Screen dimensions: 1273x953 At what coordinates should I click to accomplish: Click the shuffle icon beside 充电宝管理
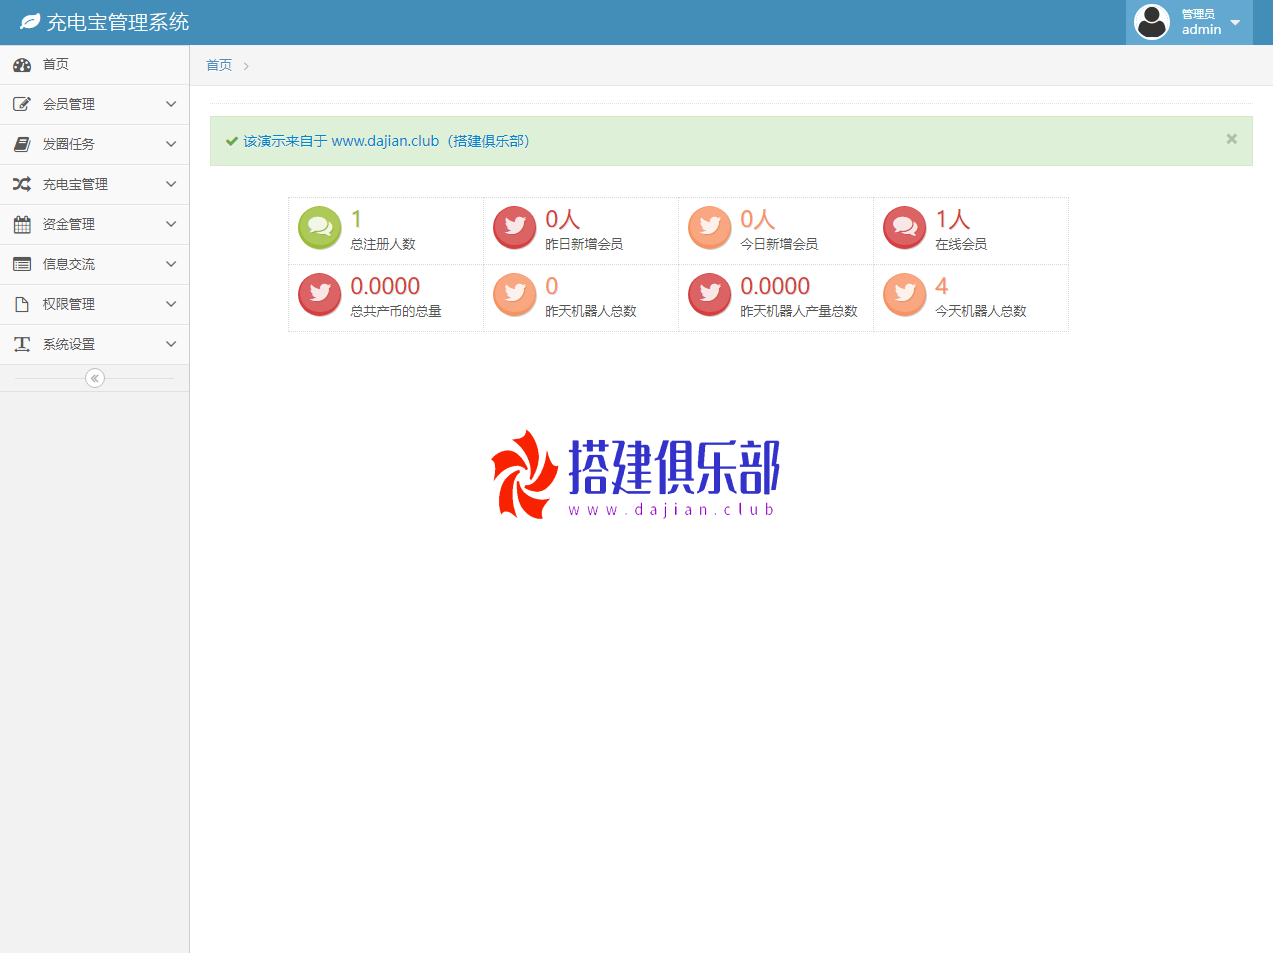[22, 184]
